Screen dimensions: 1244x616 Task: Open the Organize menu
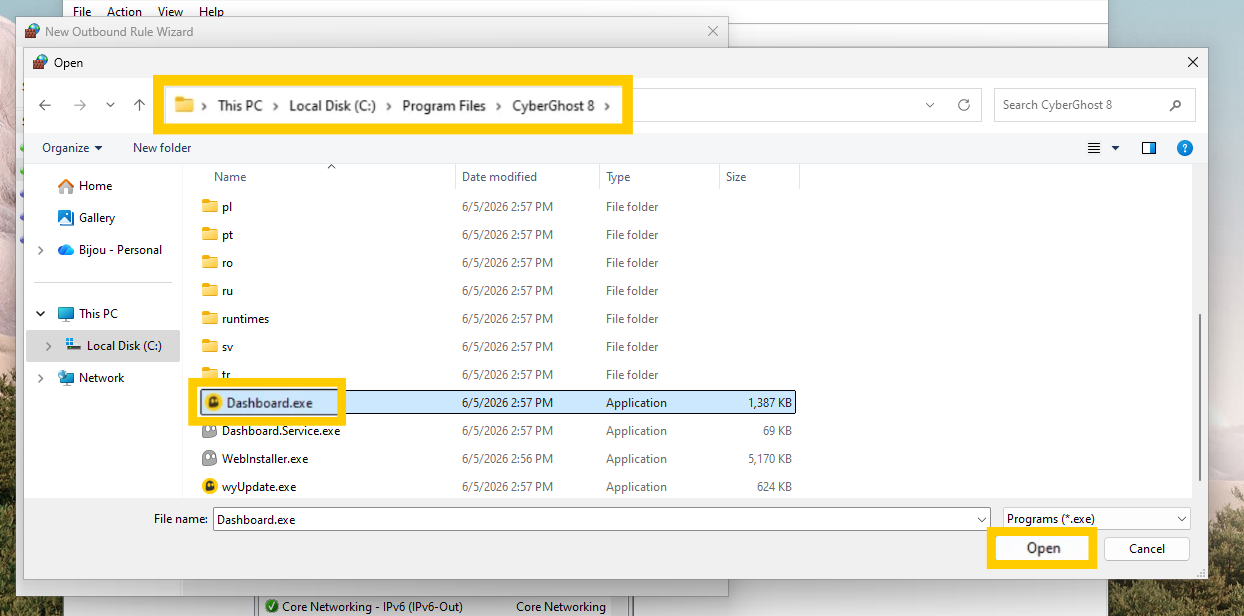tap(72, 148)
